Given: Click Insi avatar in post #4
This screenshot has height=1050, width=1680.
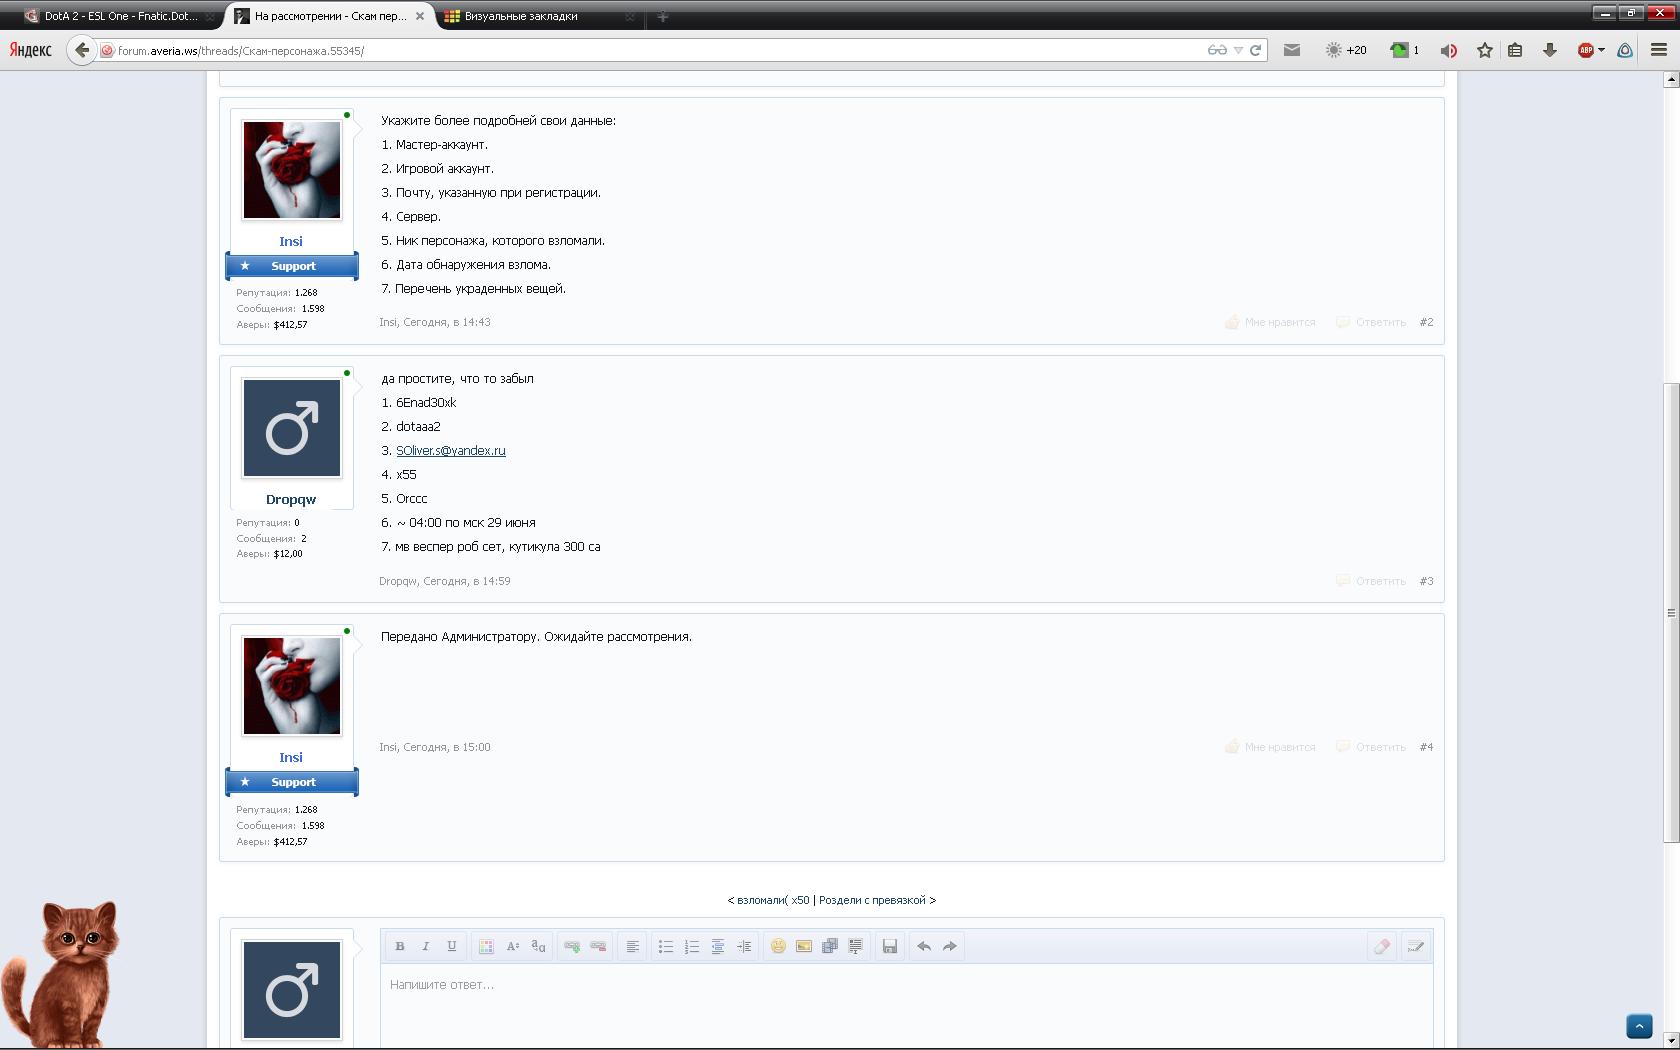Looking at the screenshot, I should point(292,686).
